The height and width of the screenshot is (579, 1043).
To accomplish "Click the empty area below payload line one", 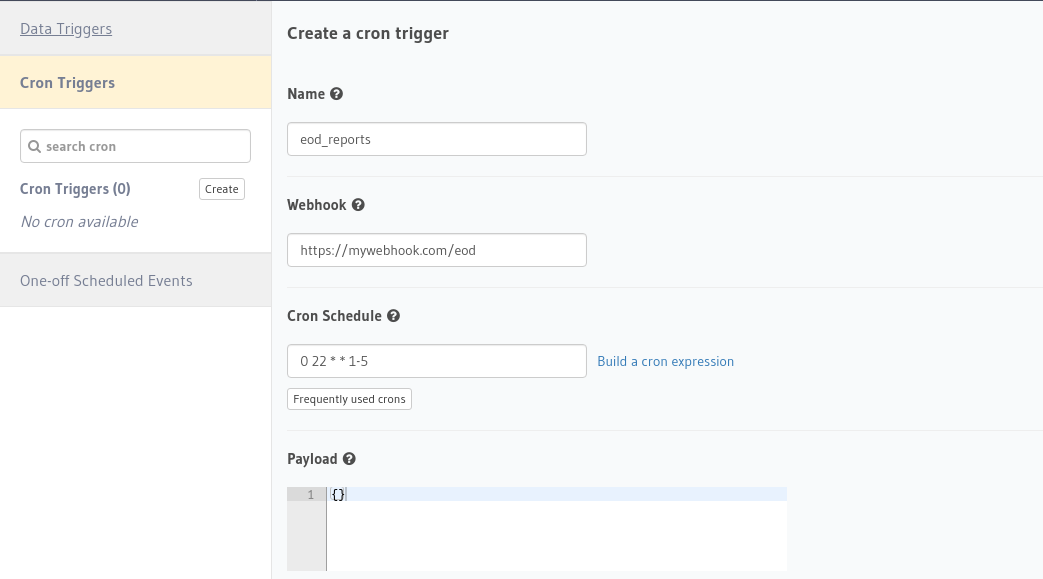I will pos(557,536).
